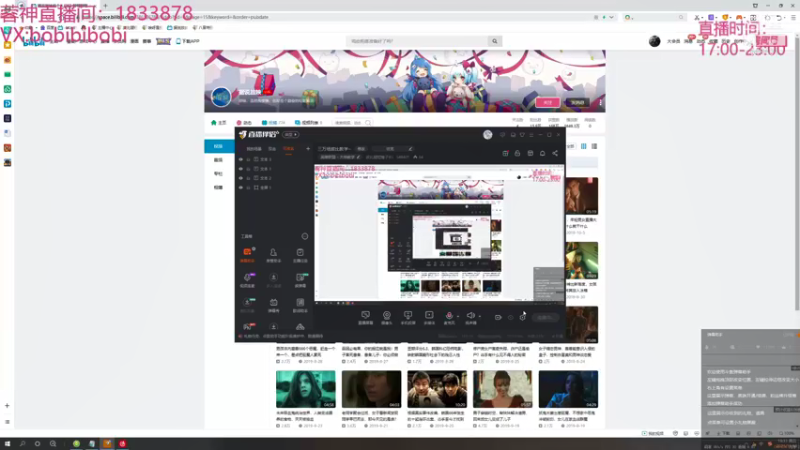Open toolbox circular options icon

click(x=305, y=236)
